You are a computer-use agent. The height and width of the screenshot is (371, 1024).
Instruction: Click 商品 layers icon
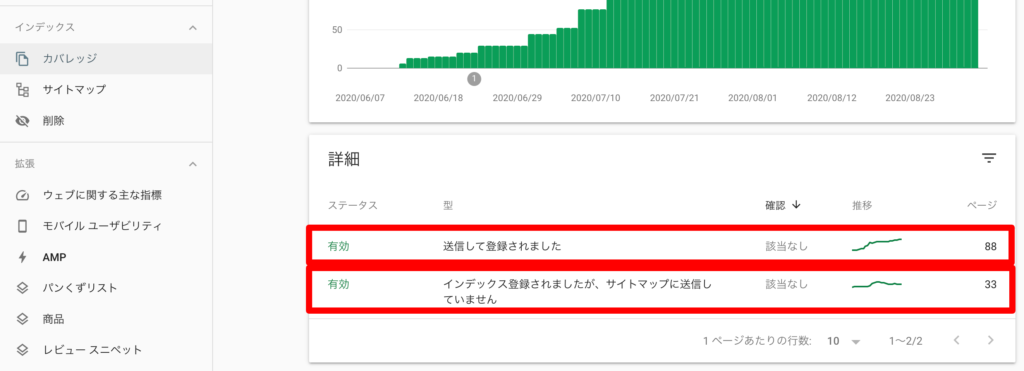(22, 319)
